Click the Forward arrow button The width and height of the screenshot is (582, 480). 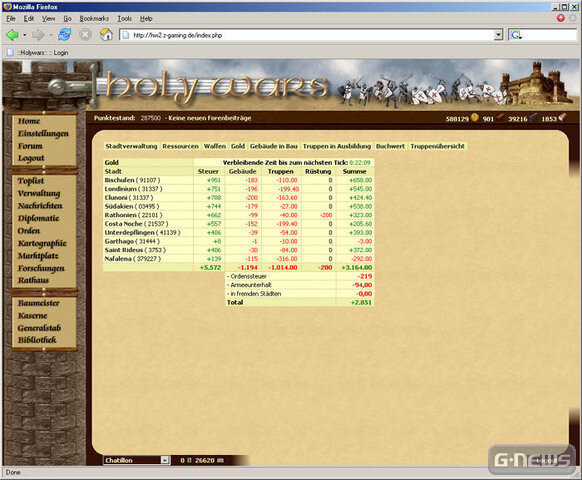point(38,35)
